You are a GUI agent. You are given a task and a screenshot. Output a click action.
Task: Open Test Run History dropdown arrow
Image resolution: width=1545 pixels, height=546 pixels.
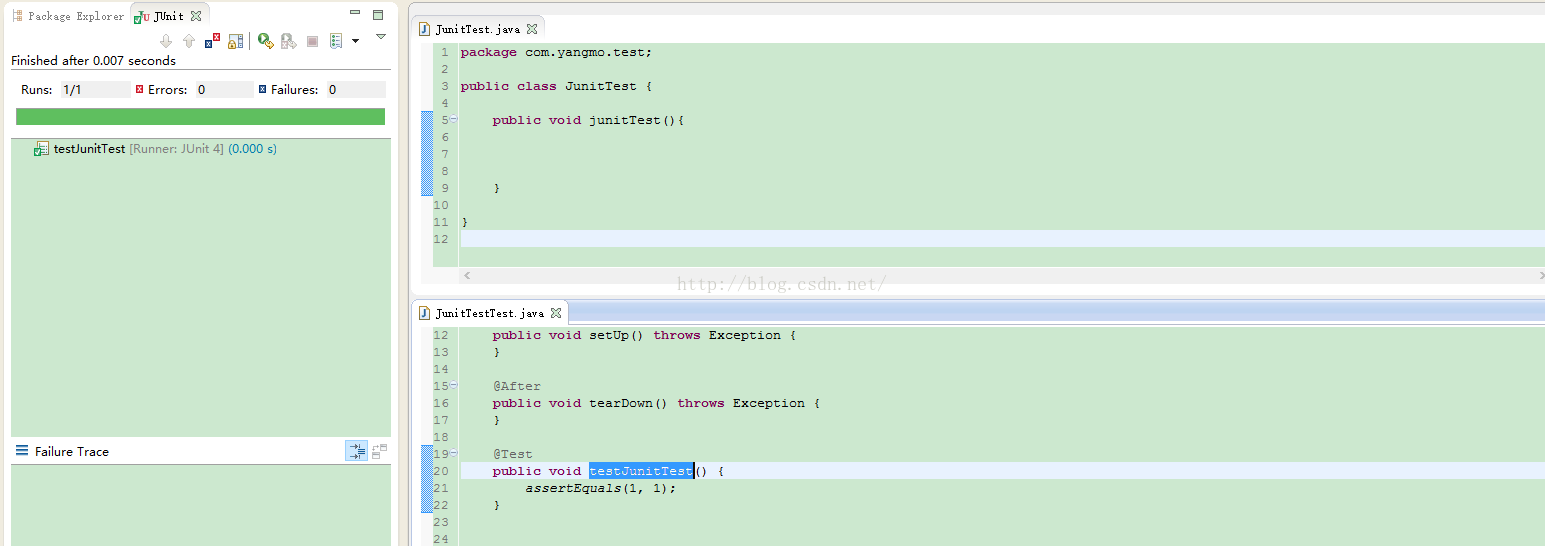[x=355, y=41]
